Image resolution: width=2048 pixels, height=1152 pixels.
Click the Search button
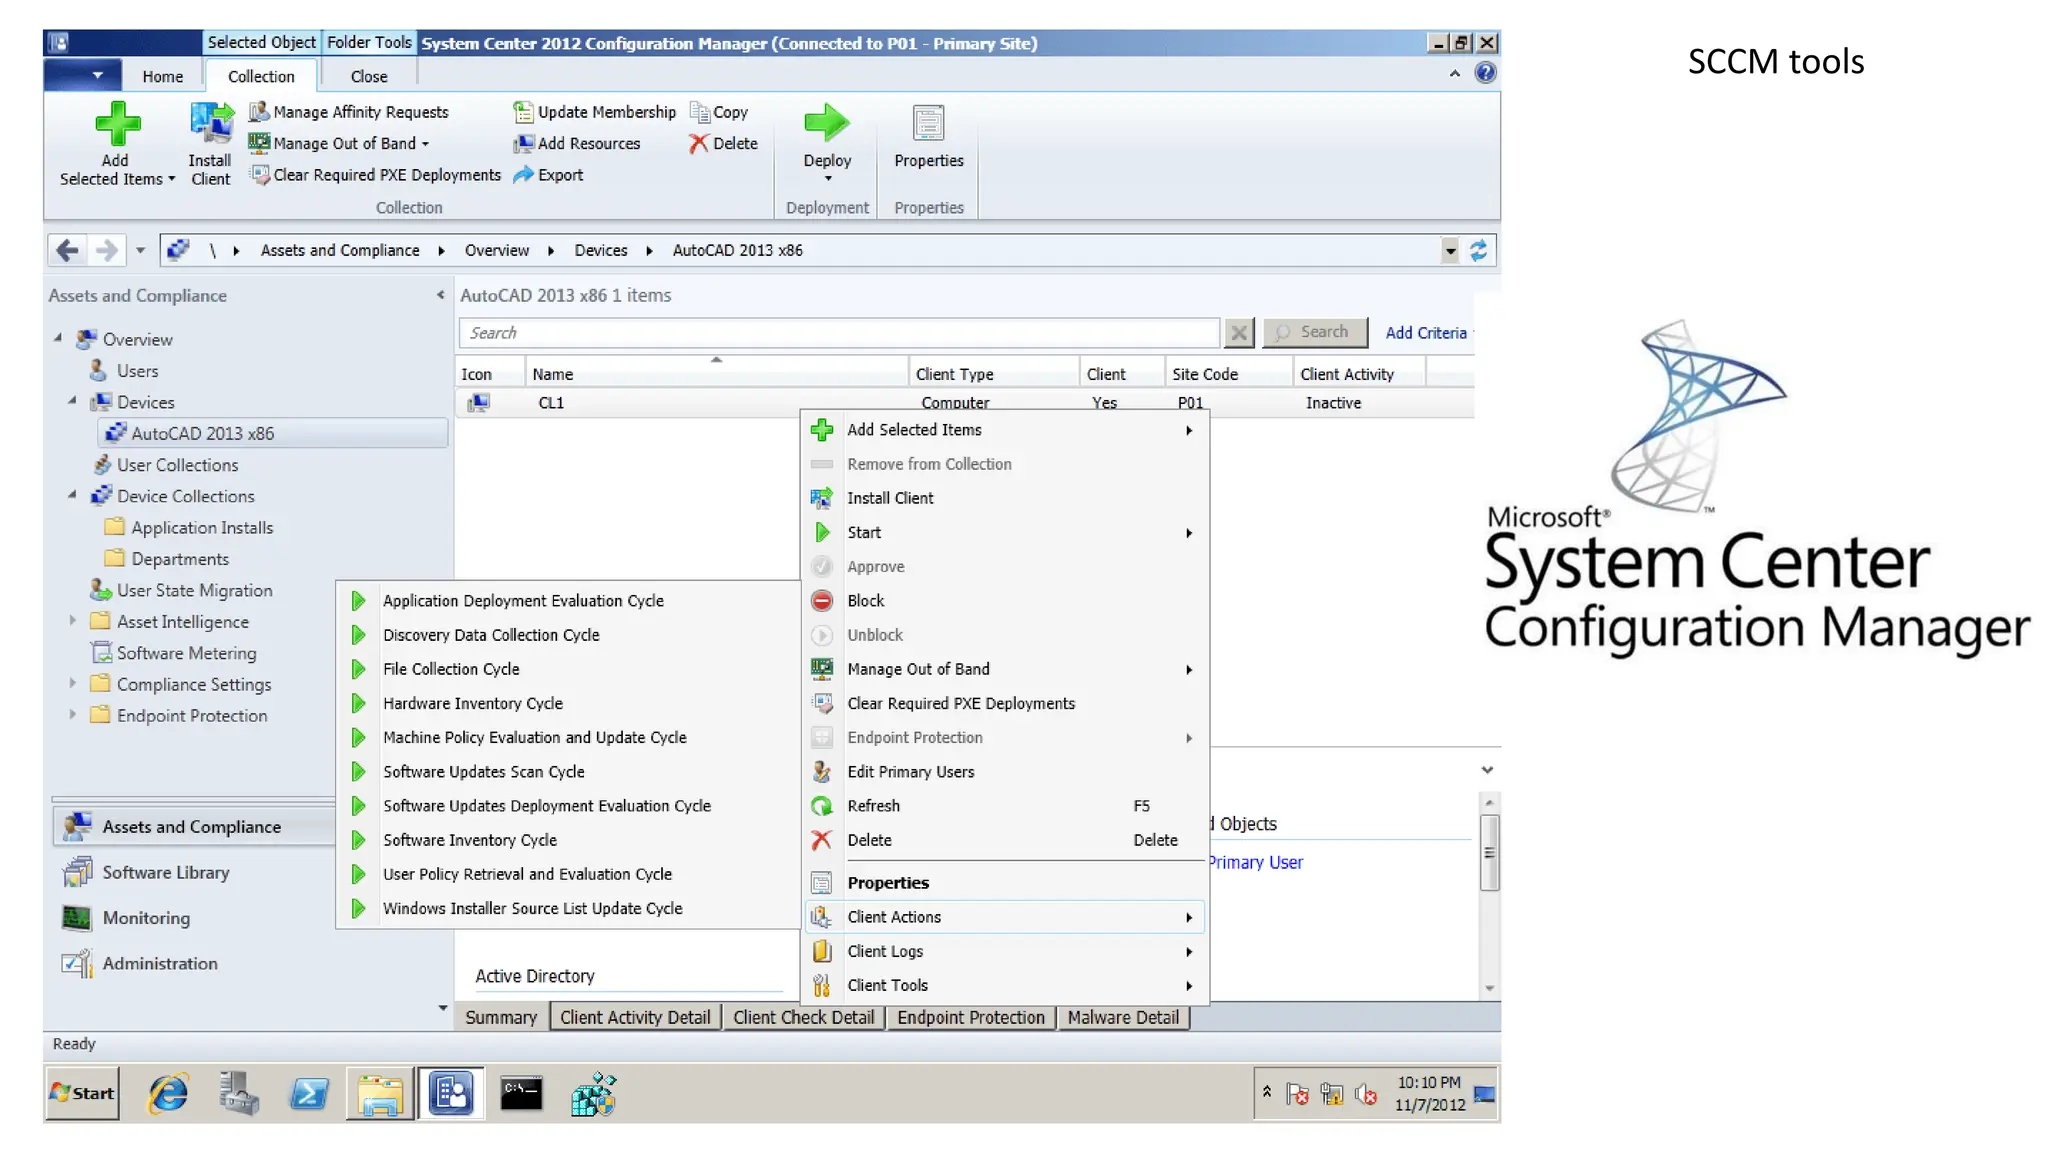pyautogui.click(x=1315, y=332)
